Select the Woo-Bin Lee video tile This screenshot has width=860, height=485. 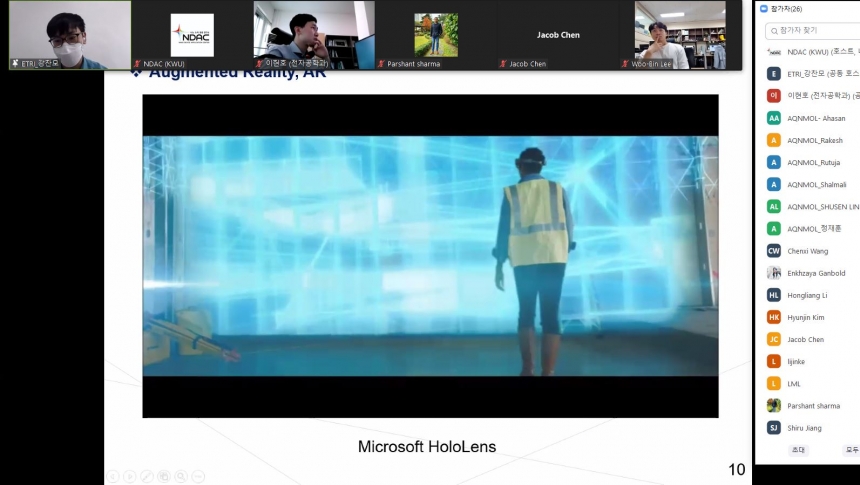click(680, 35)
